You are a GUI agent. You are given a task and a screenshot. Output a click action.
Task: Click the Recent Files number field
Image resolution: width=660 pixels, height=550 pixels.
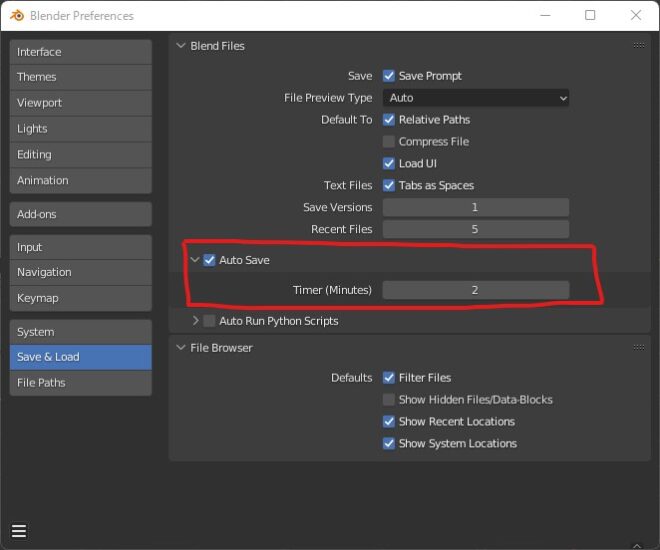(476, 229)
